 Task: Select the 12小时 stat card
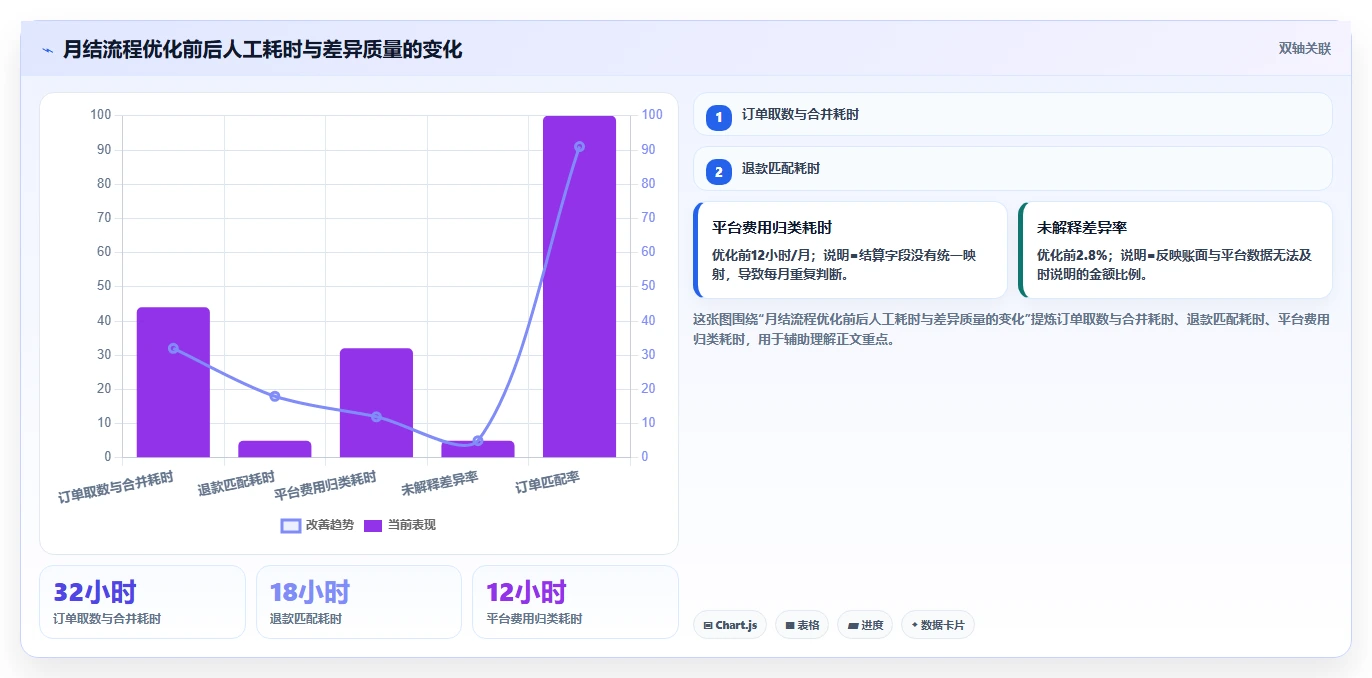(x=575, y=602)
